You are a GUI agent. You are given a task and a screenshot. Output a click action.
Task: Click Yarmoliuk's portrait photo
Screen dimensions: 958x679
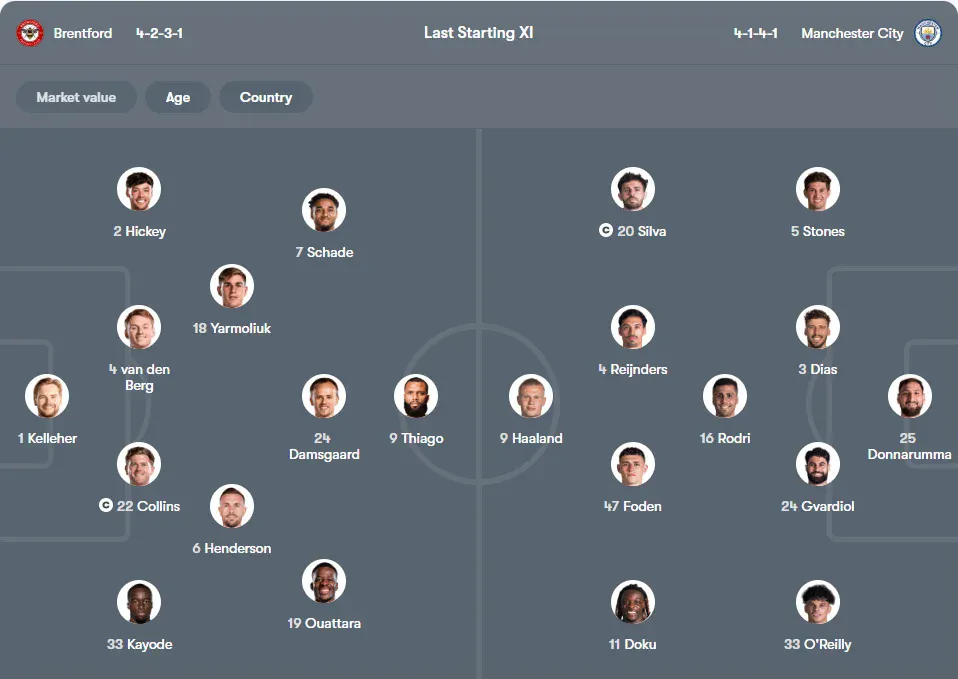(231, 285)
